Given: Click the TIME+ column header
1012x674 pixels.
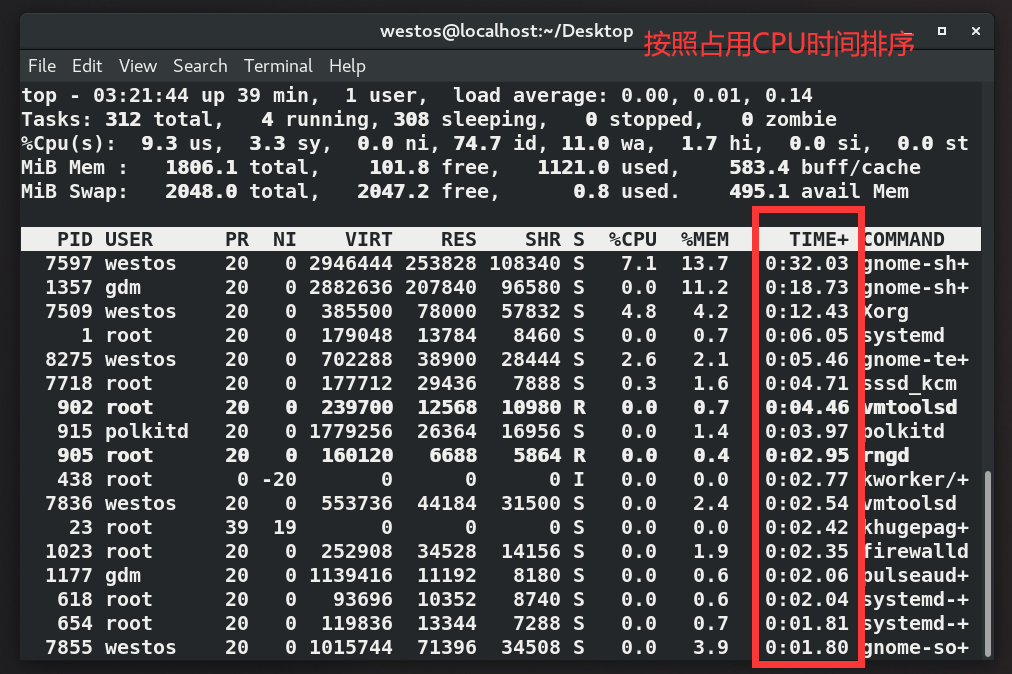Looking at the screenshot, I should pos(819,240).
